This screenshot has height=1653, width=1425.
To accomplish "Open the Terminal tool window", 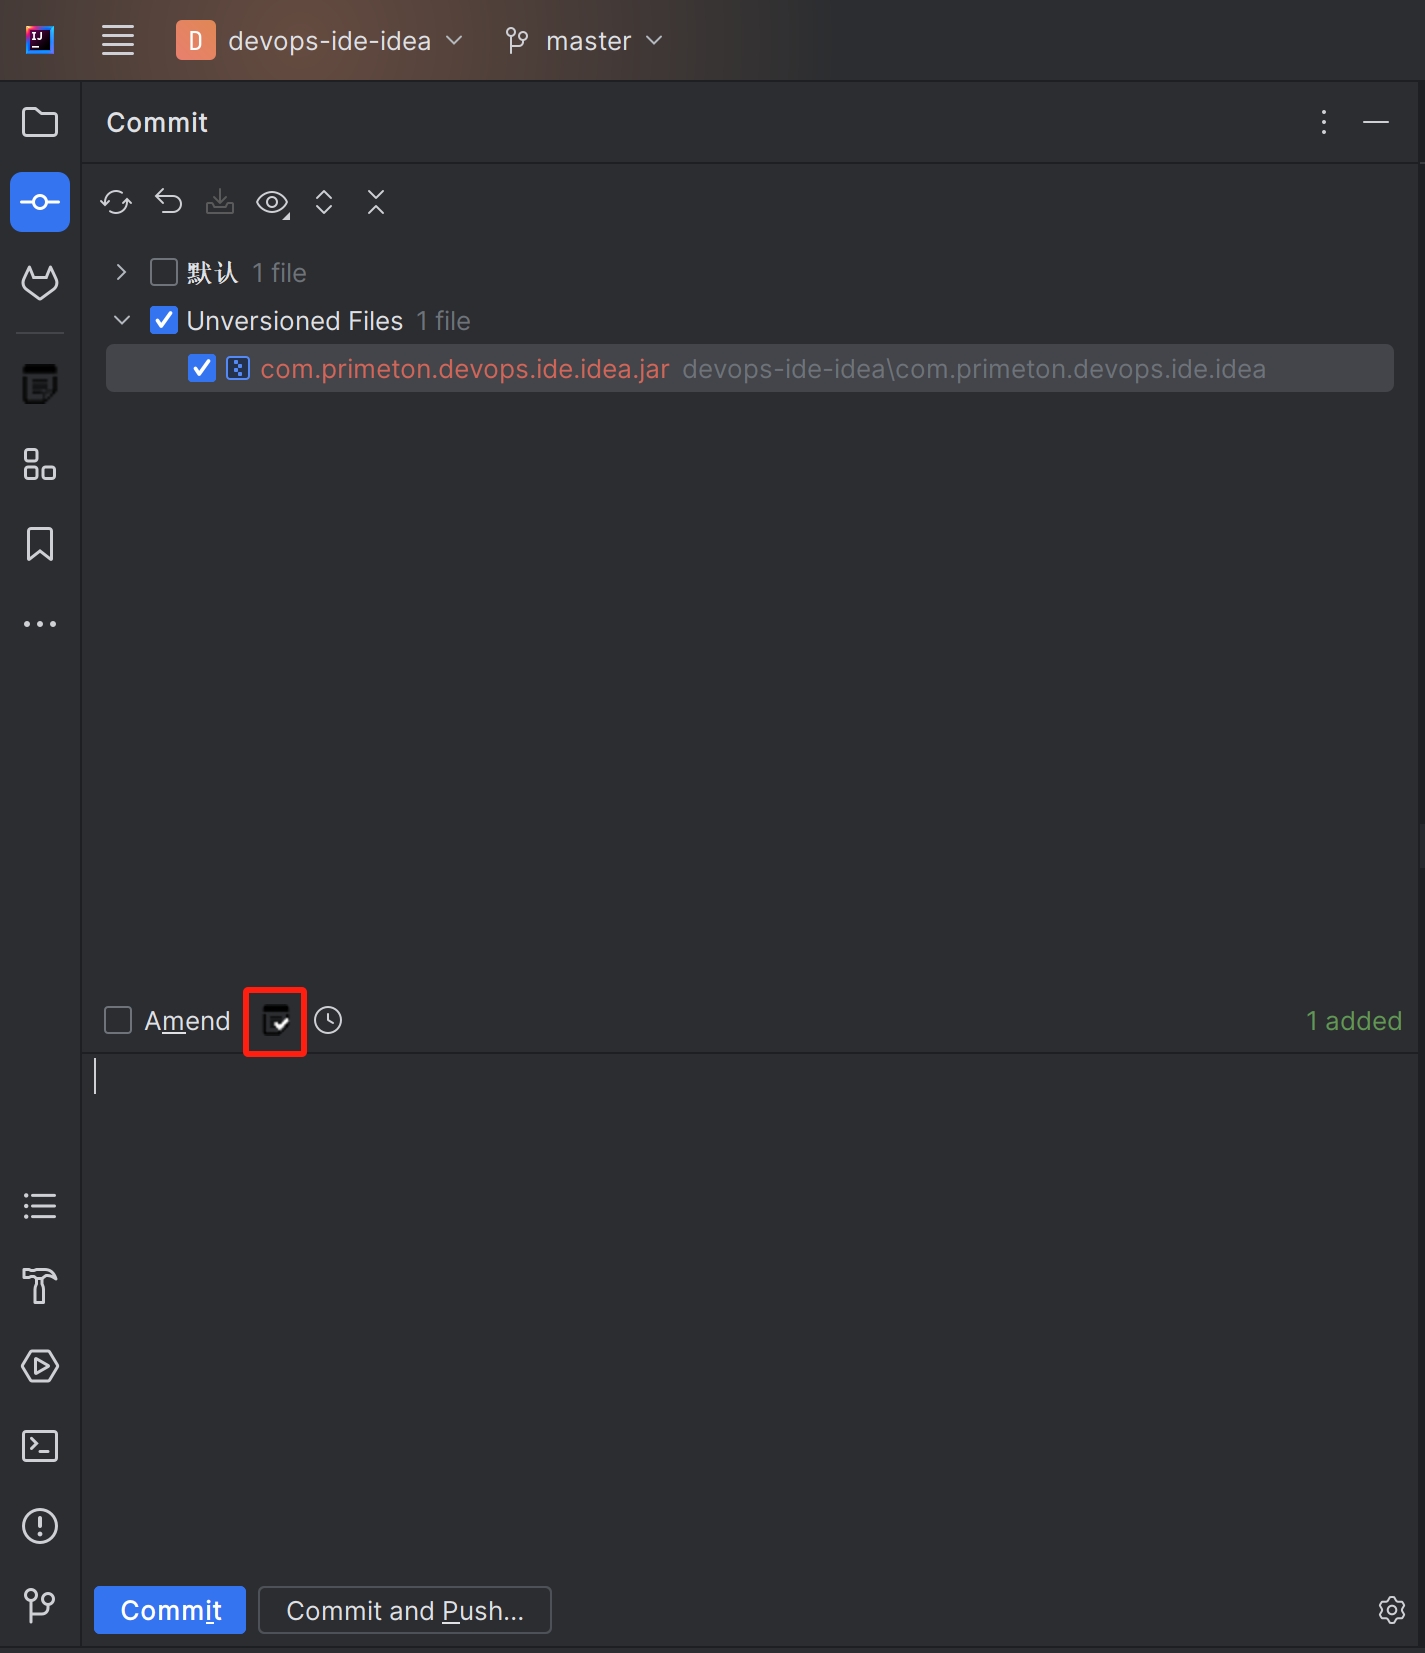I will [40, 1446].
